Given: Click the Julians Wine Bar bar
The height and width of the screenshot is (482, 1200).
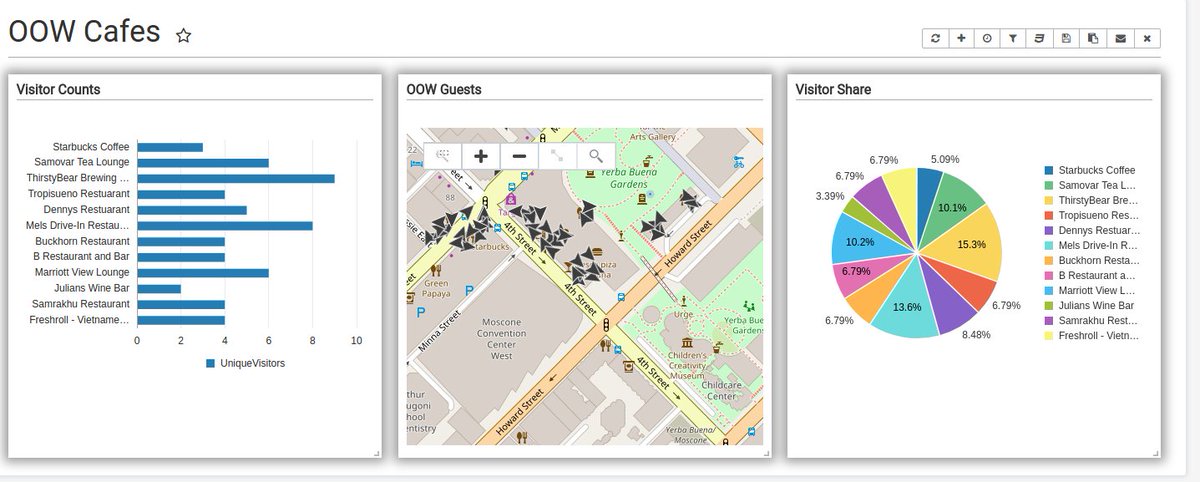Looking at the screenshot, I should 159,288.
